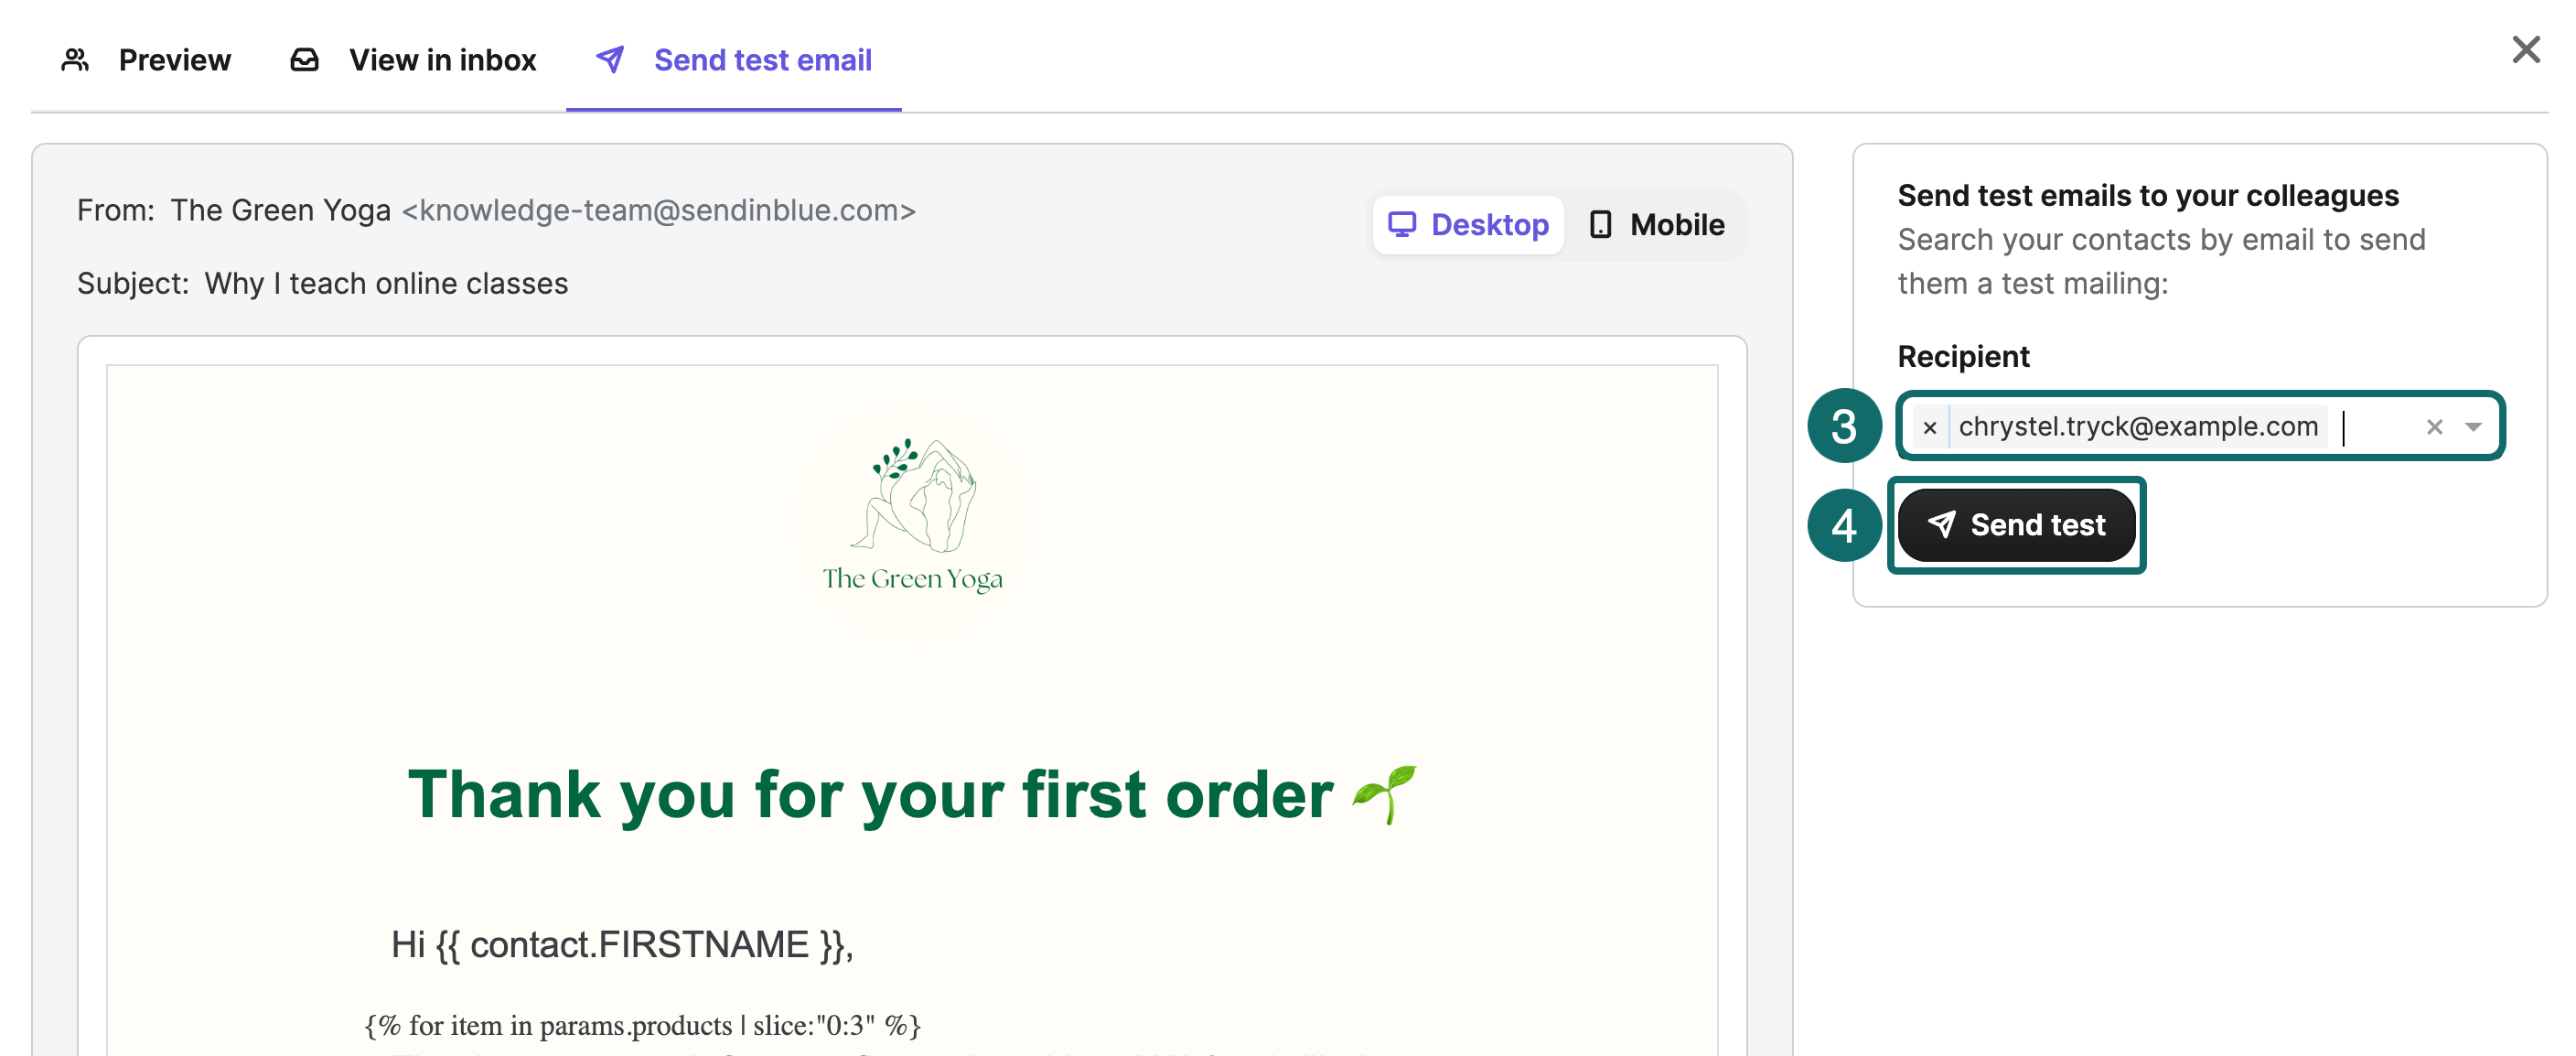Switch preview to Desktop view

point(1468,224)
